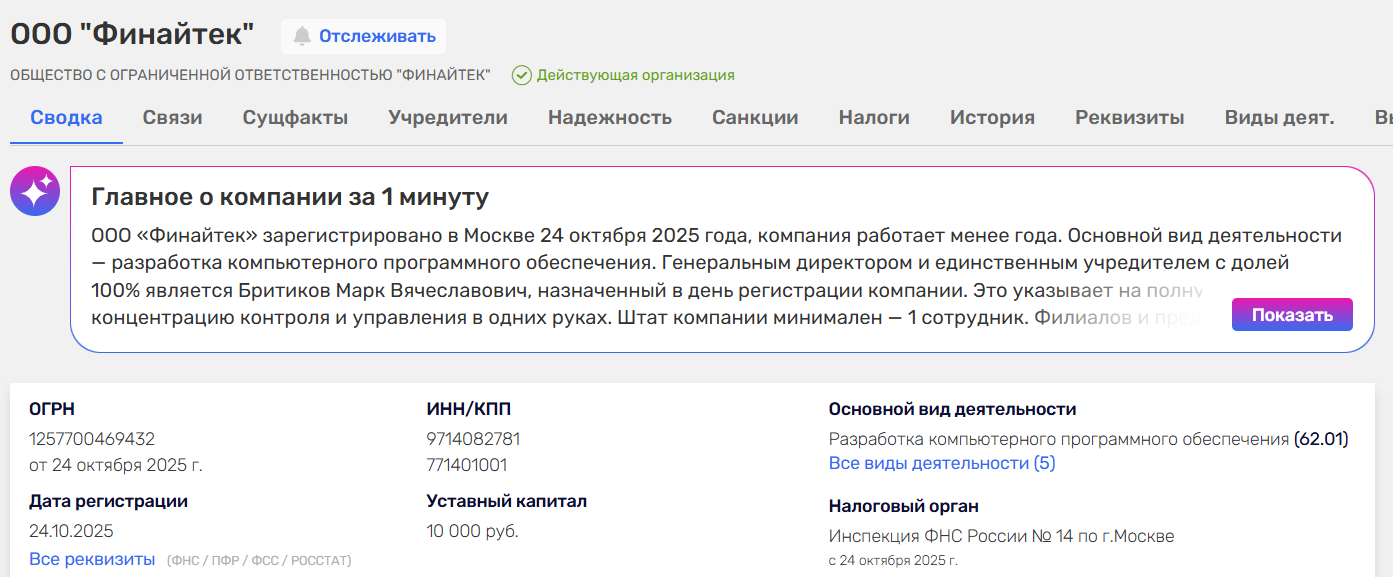This screenshot has width=1393, height=577.
Task: Click the Налоговый орган label
Action: coord(904,506)
